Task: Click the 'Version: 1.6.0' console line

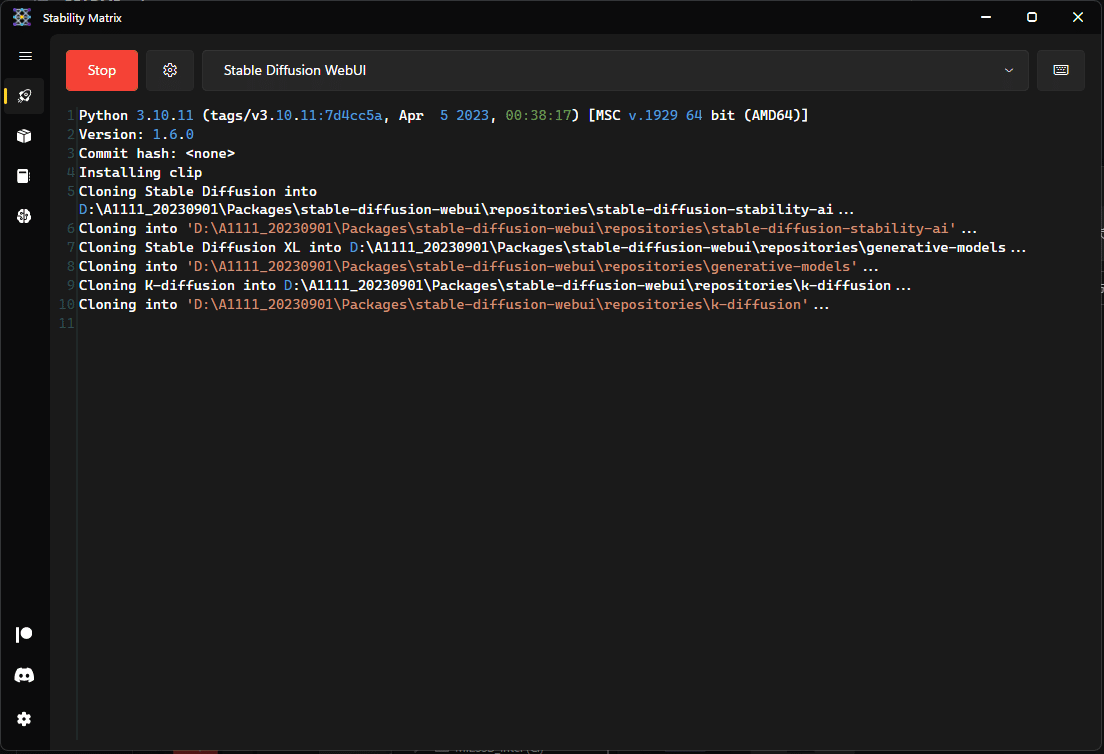Action: [x=136, y=134]
